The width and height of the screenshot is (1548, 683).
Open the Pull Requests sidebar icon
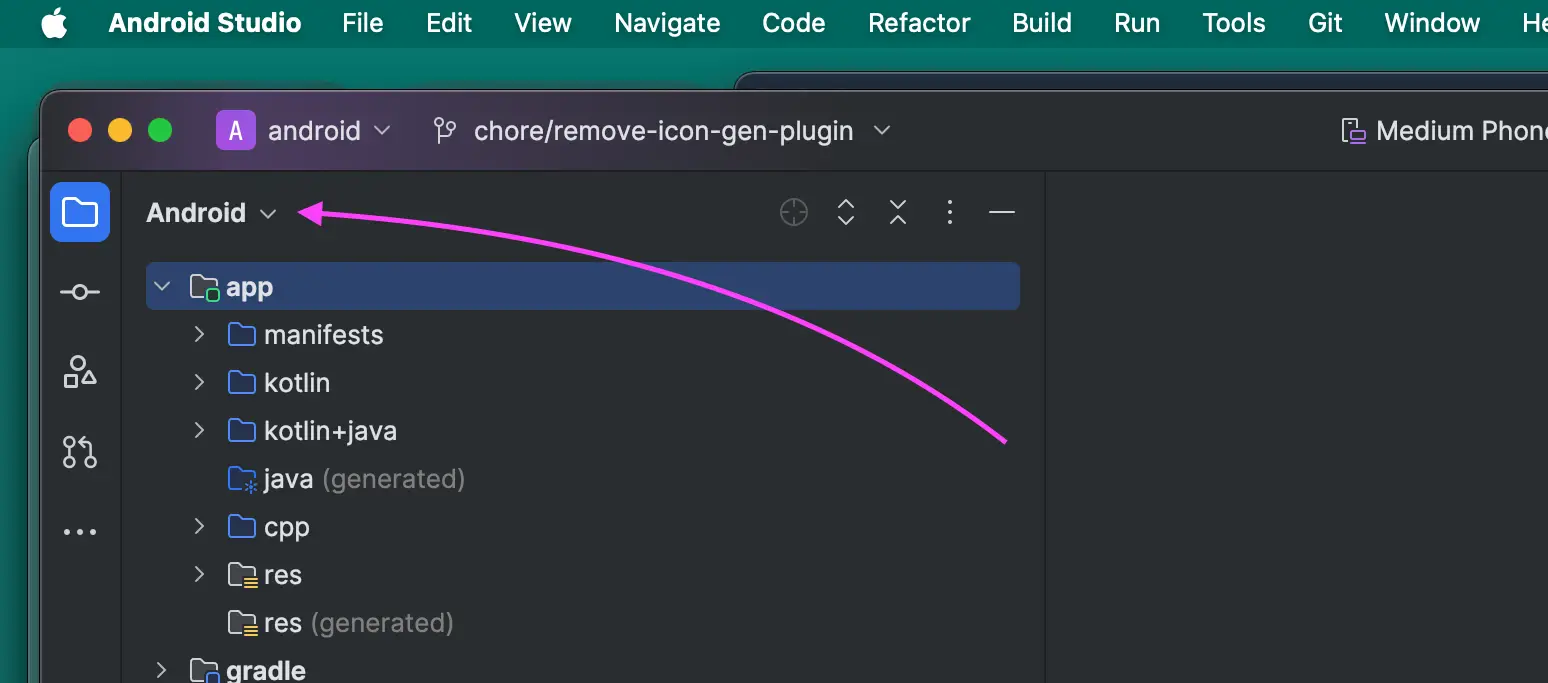[80, 452]
